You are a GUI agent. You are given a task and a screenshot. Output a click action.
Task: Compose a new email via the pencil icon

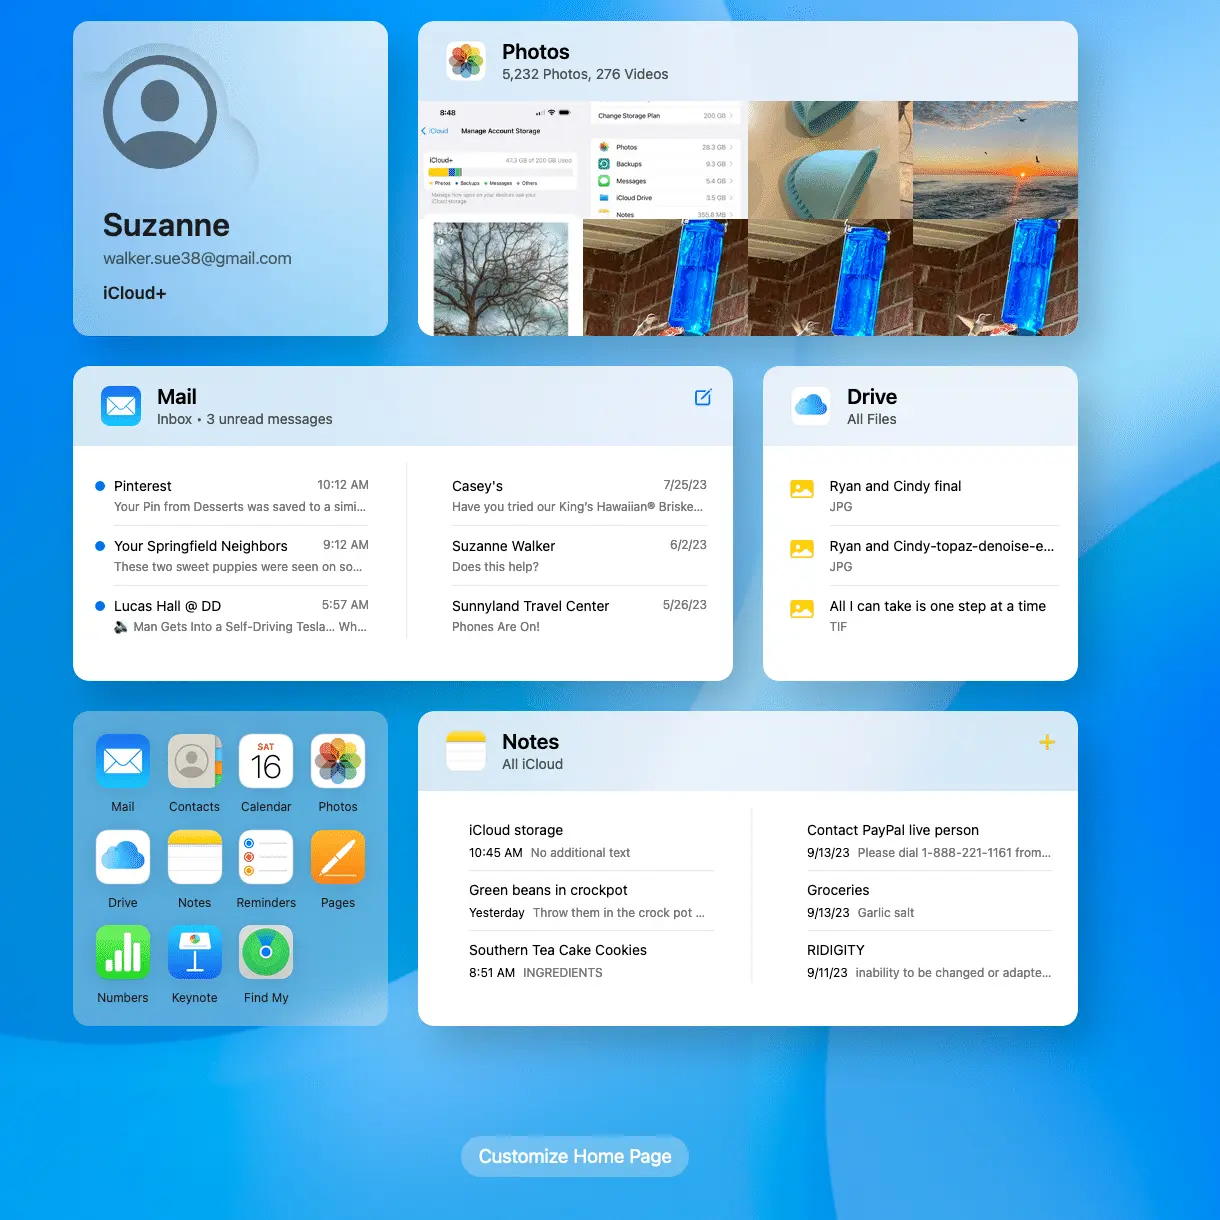coord(702,397)
